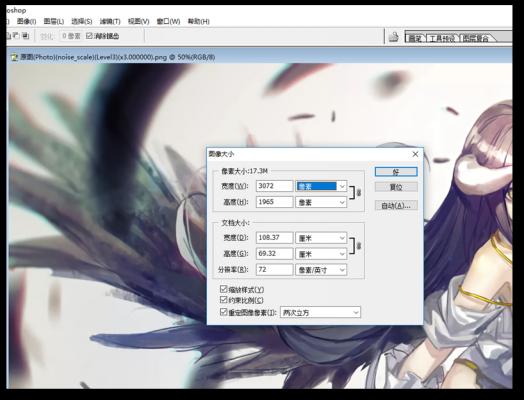
Task: Open the document height unit dropdown 厘米
Action: [x=321, y=254]
